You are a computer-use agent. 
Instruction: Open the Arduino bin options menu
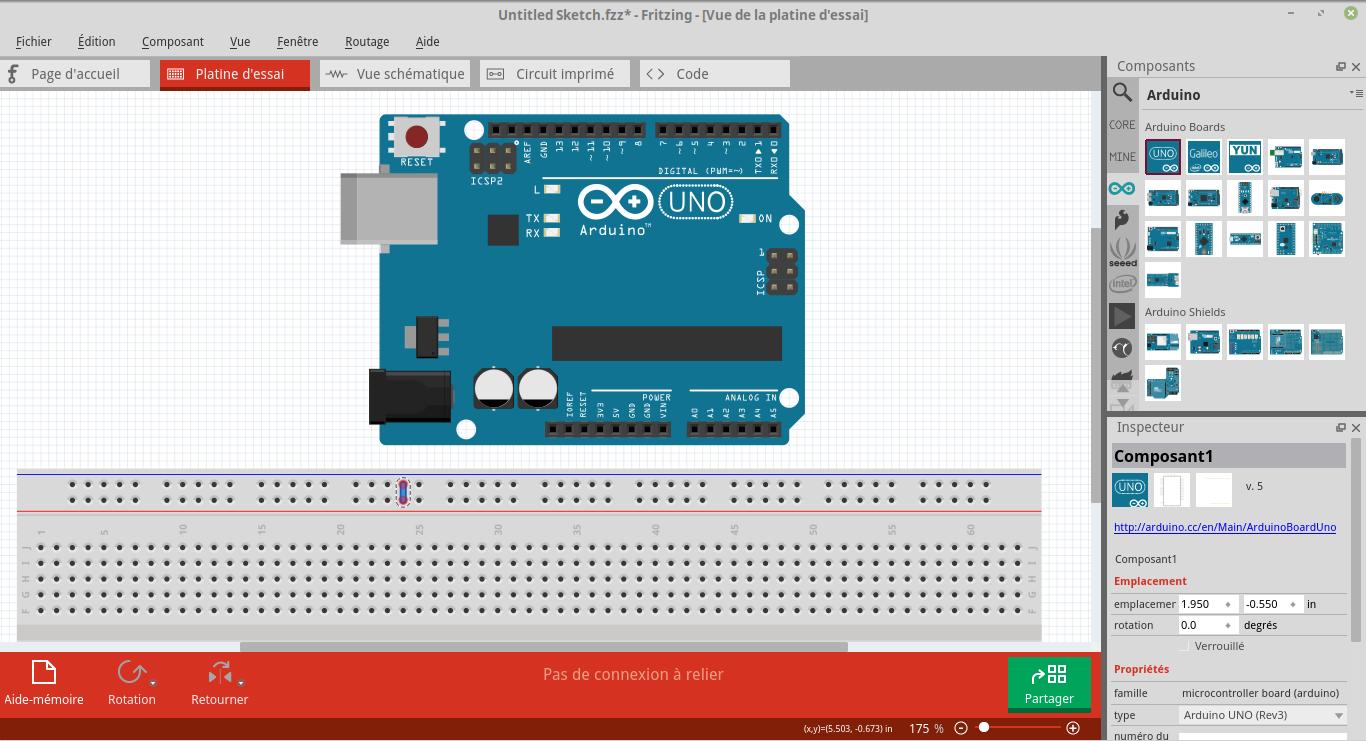coord(1355,93)
